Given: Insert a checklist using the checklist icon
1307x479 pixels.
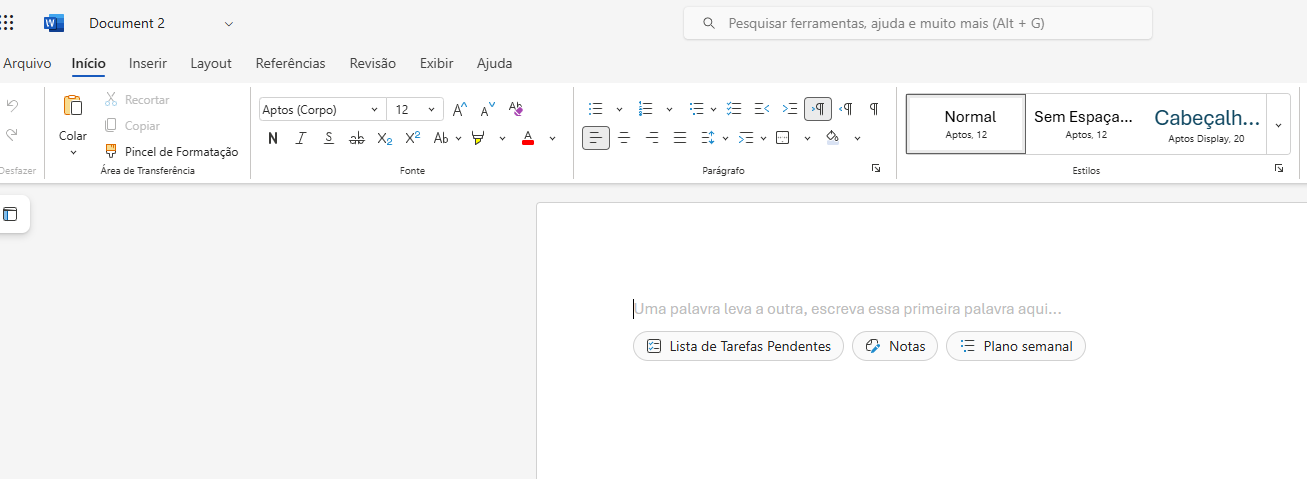Looking at the screenshot, I should [x=734, y=109].
